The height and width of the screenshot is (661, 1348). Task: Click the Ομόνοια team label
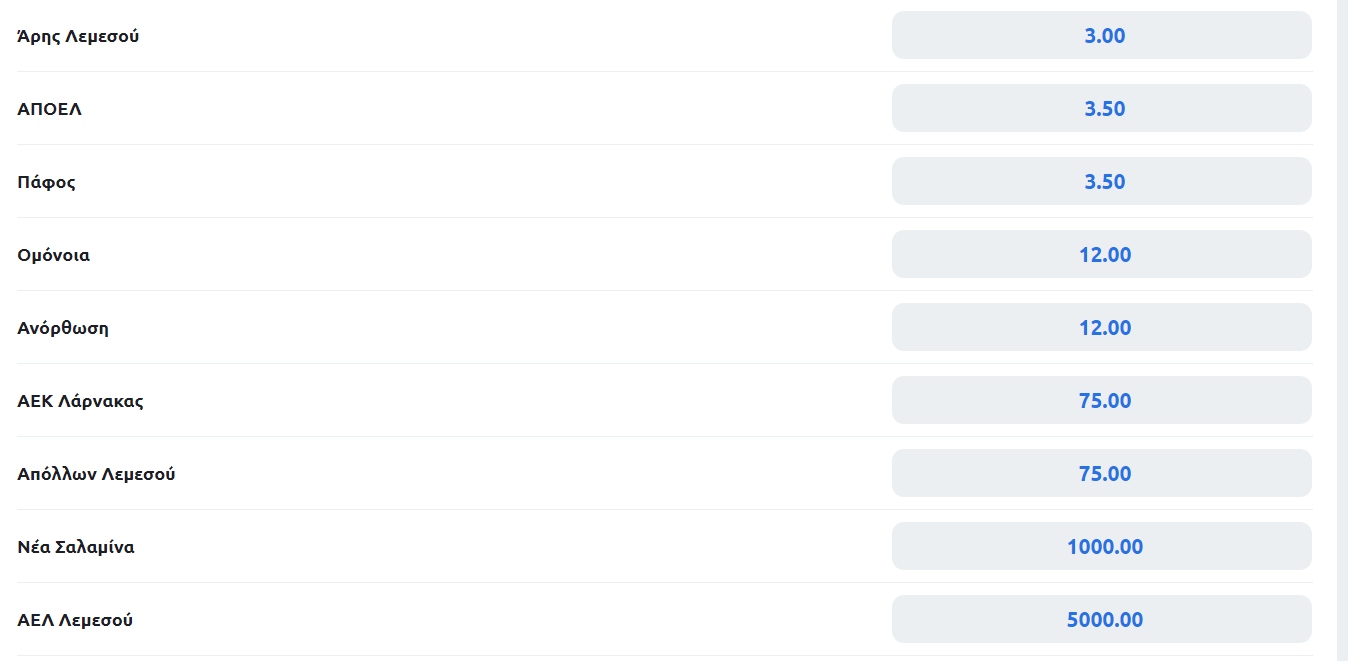click(53, 255)
